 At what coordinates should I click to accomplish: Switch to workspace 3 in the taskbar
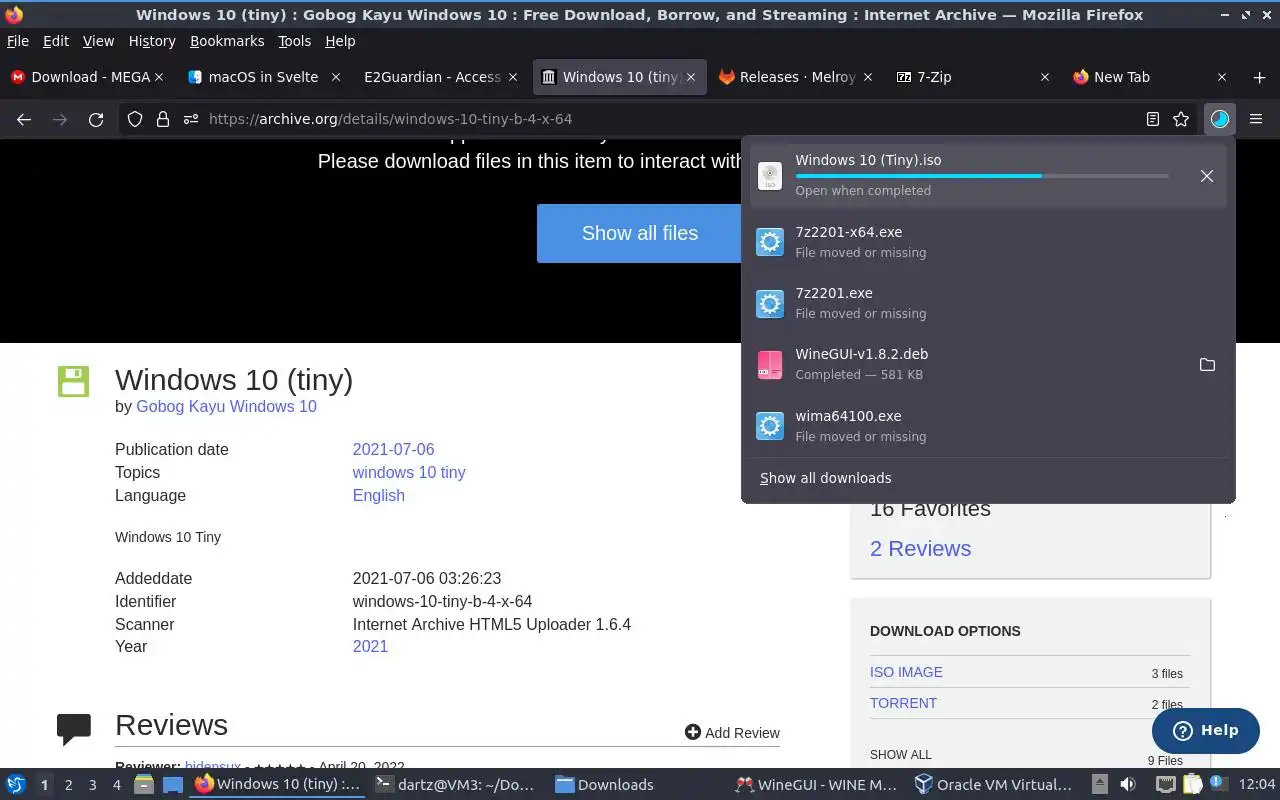coord(92,785)
